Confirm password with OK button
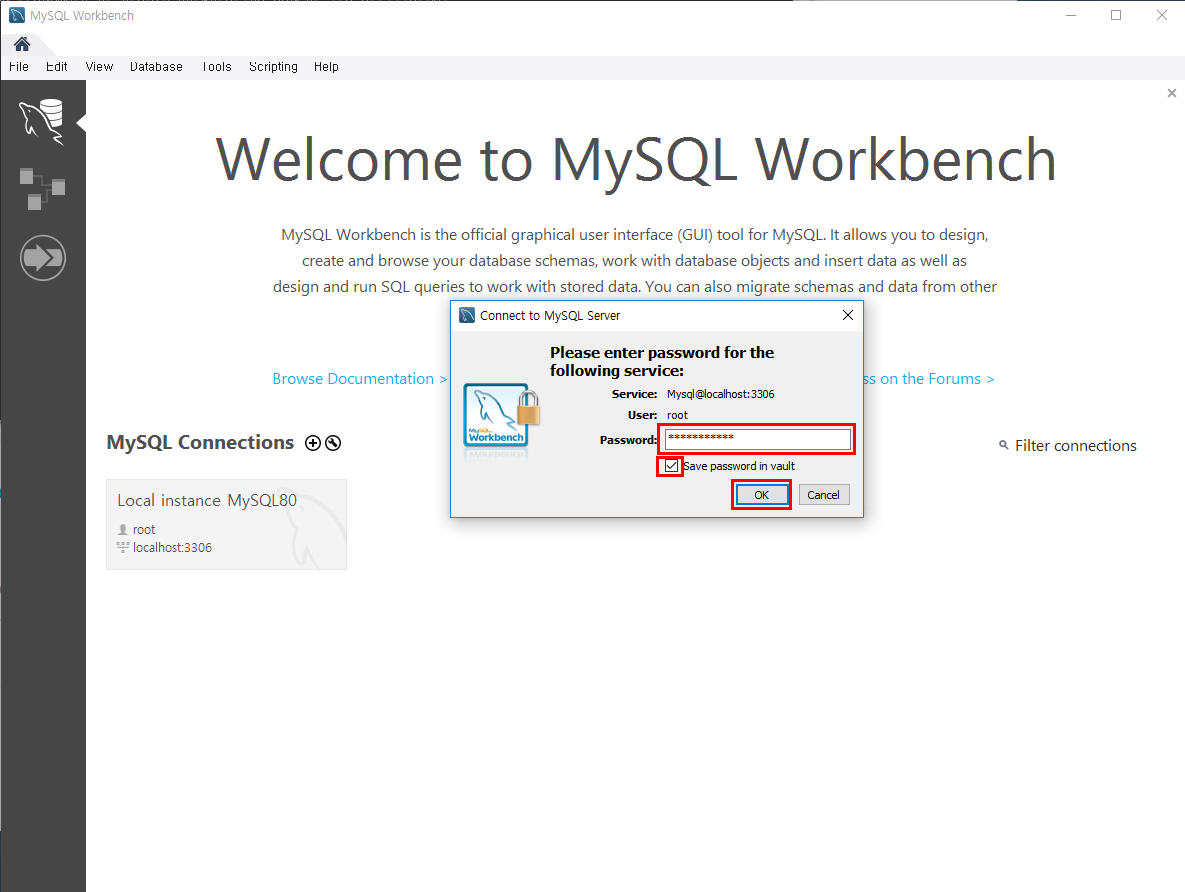The width and height of the screenshot is (1185, 892). [x=762, y=494]
